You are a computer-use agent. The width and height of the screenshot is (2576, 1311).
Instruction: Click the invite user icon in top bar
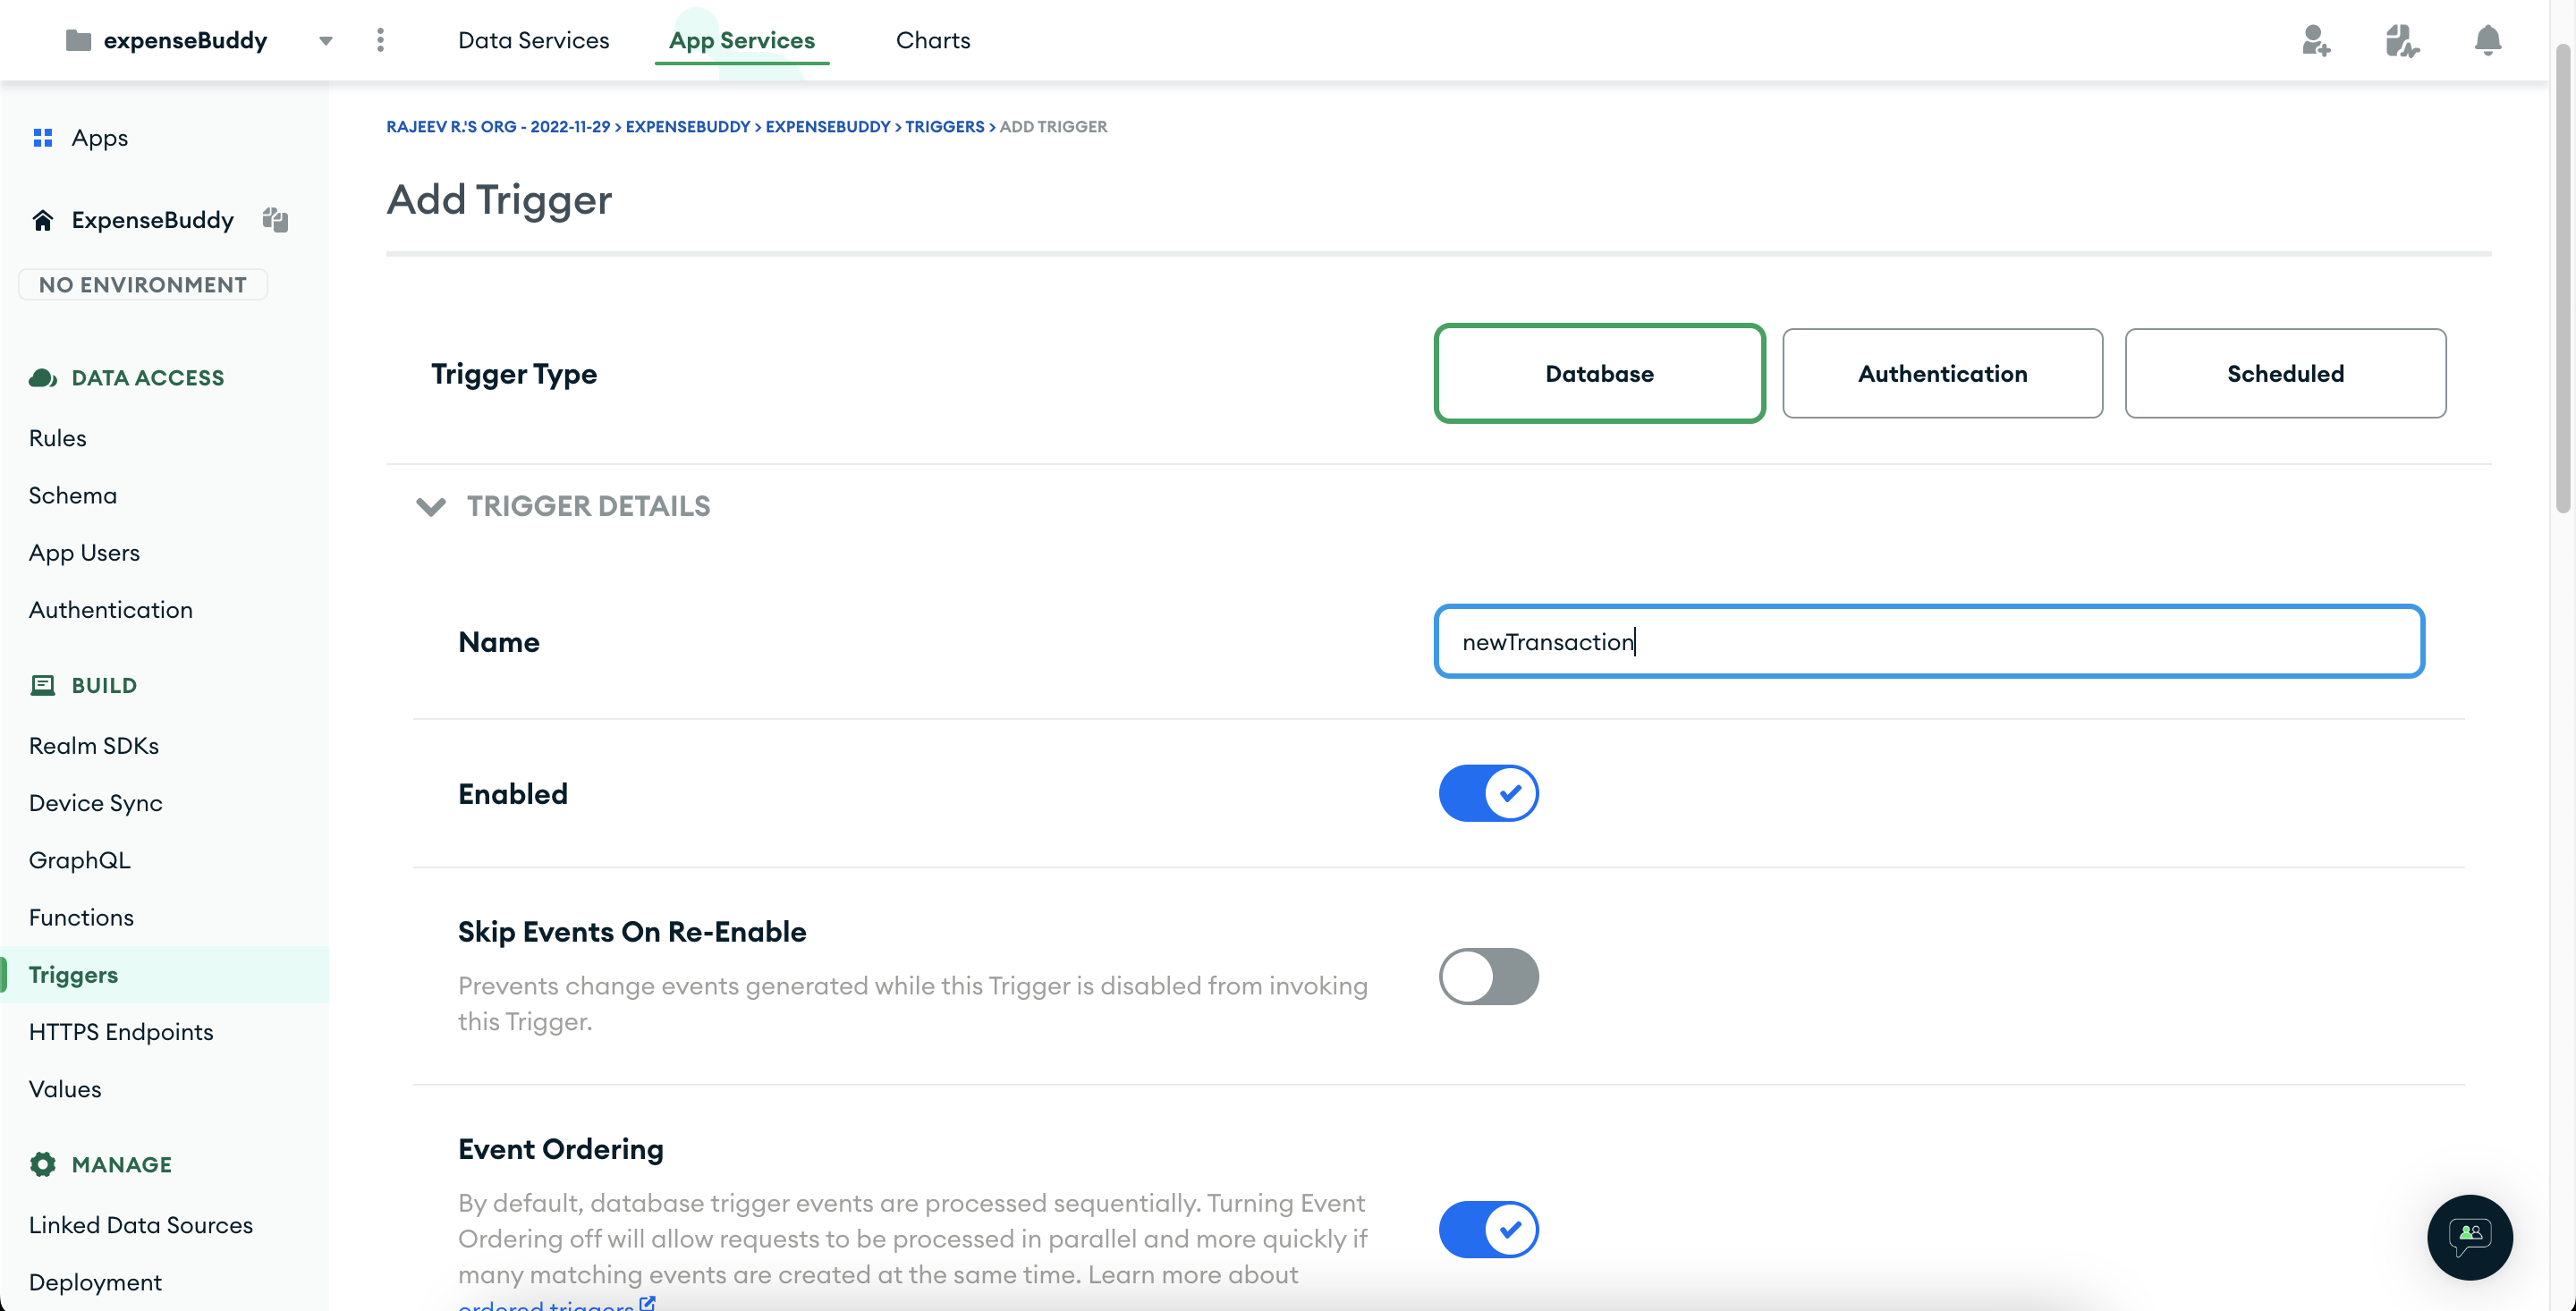(2315, 40)
